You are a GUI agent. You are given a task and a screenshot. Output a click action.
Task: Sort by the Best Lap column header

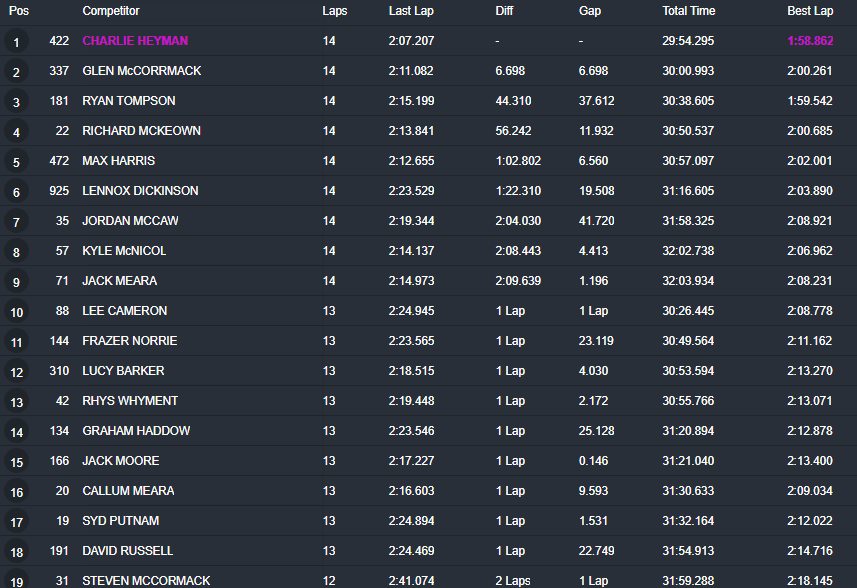click(810, 11)
